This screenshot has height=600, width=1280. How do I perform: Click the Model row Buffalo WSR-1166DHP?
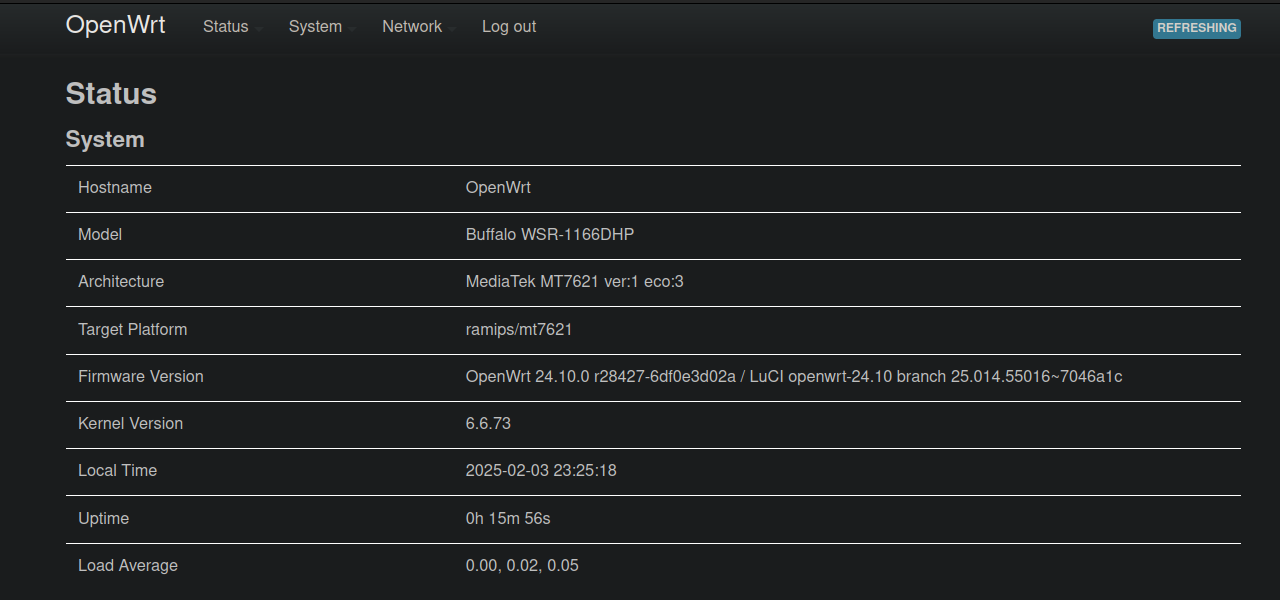[x=550, y=234]
